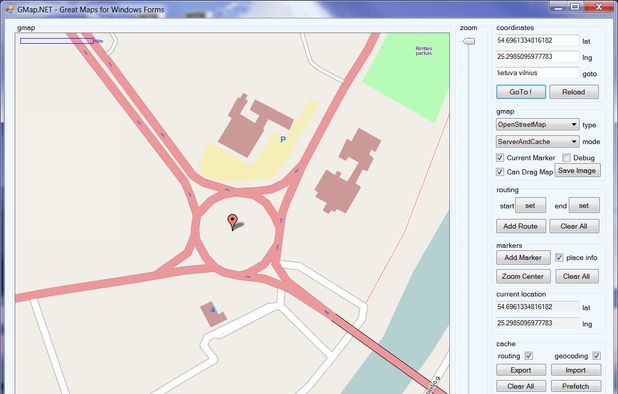Toggle the place info checkbox

[559, 257]
